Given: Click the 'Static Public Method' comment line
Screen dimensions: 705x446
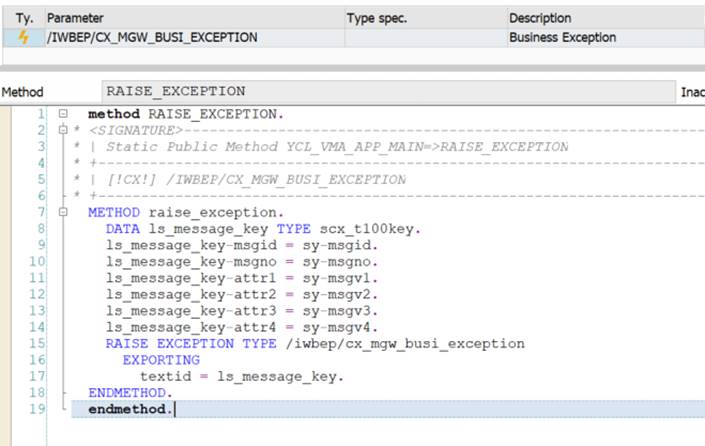Looking at the screenshot, I should coord(337,147).
